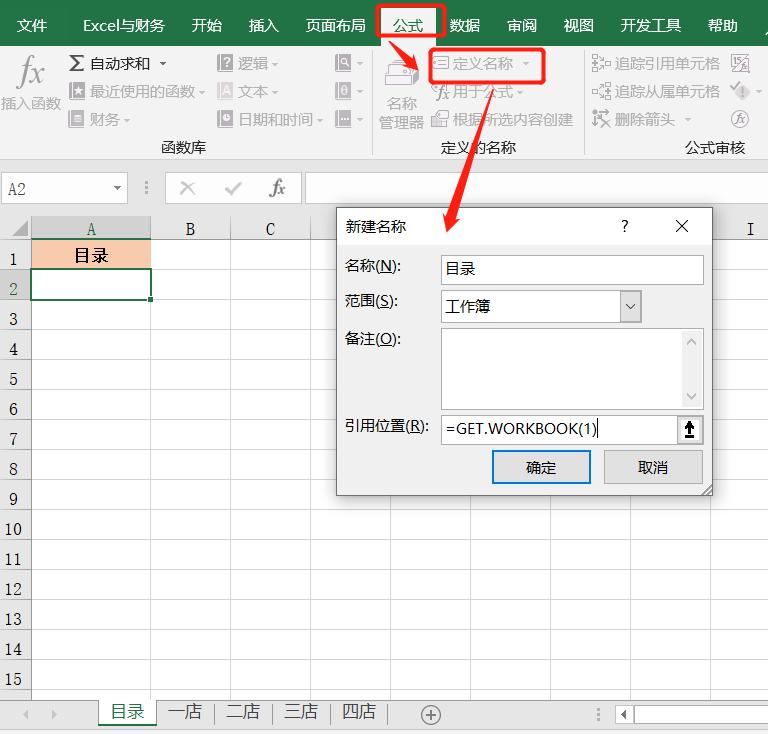Switch to the Developer (开发工具) tab
The image size is (768, 734).
click(x=650, y=25)
